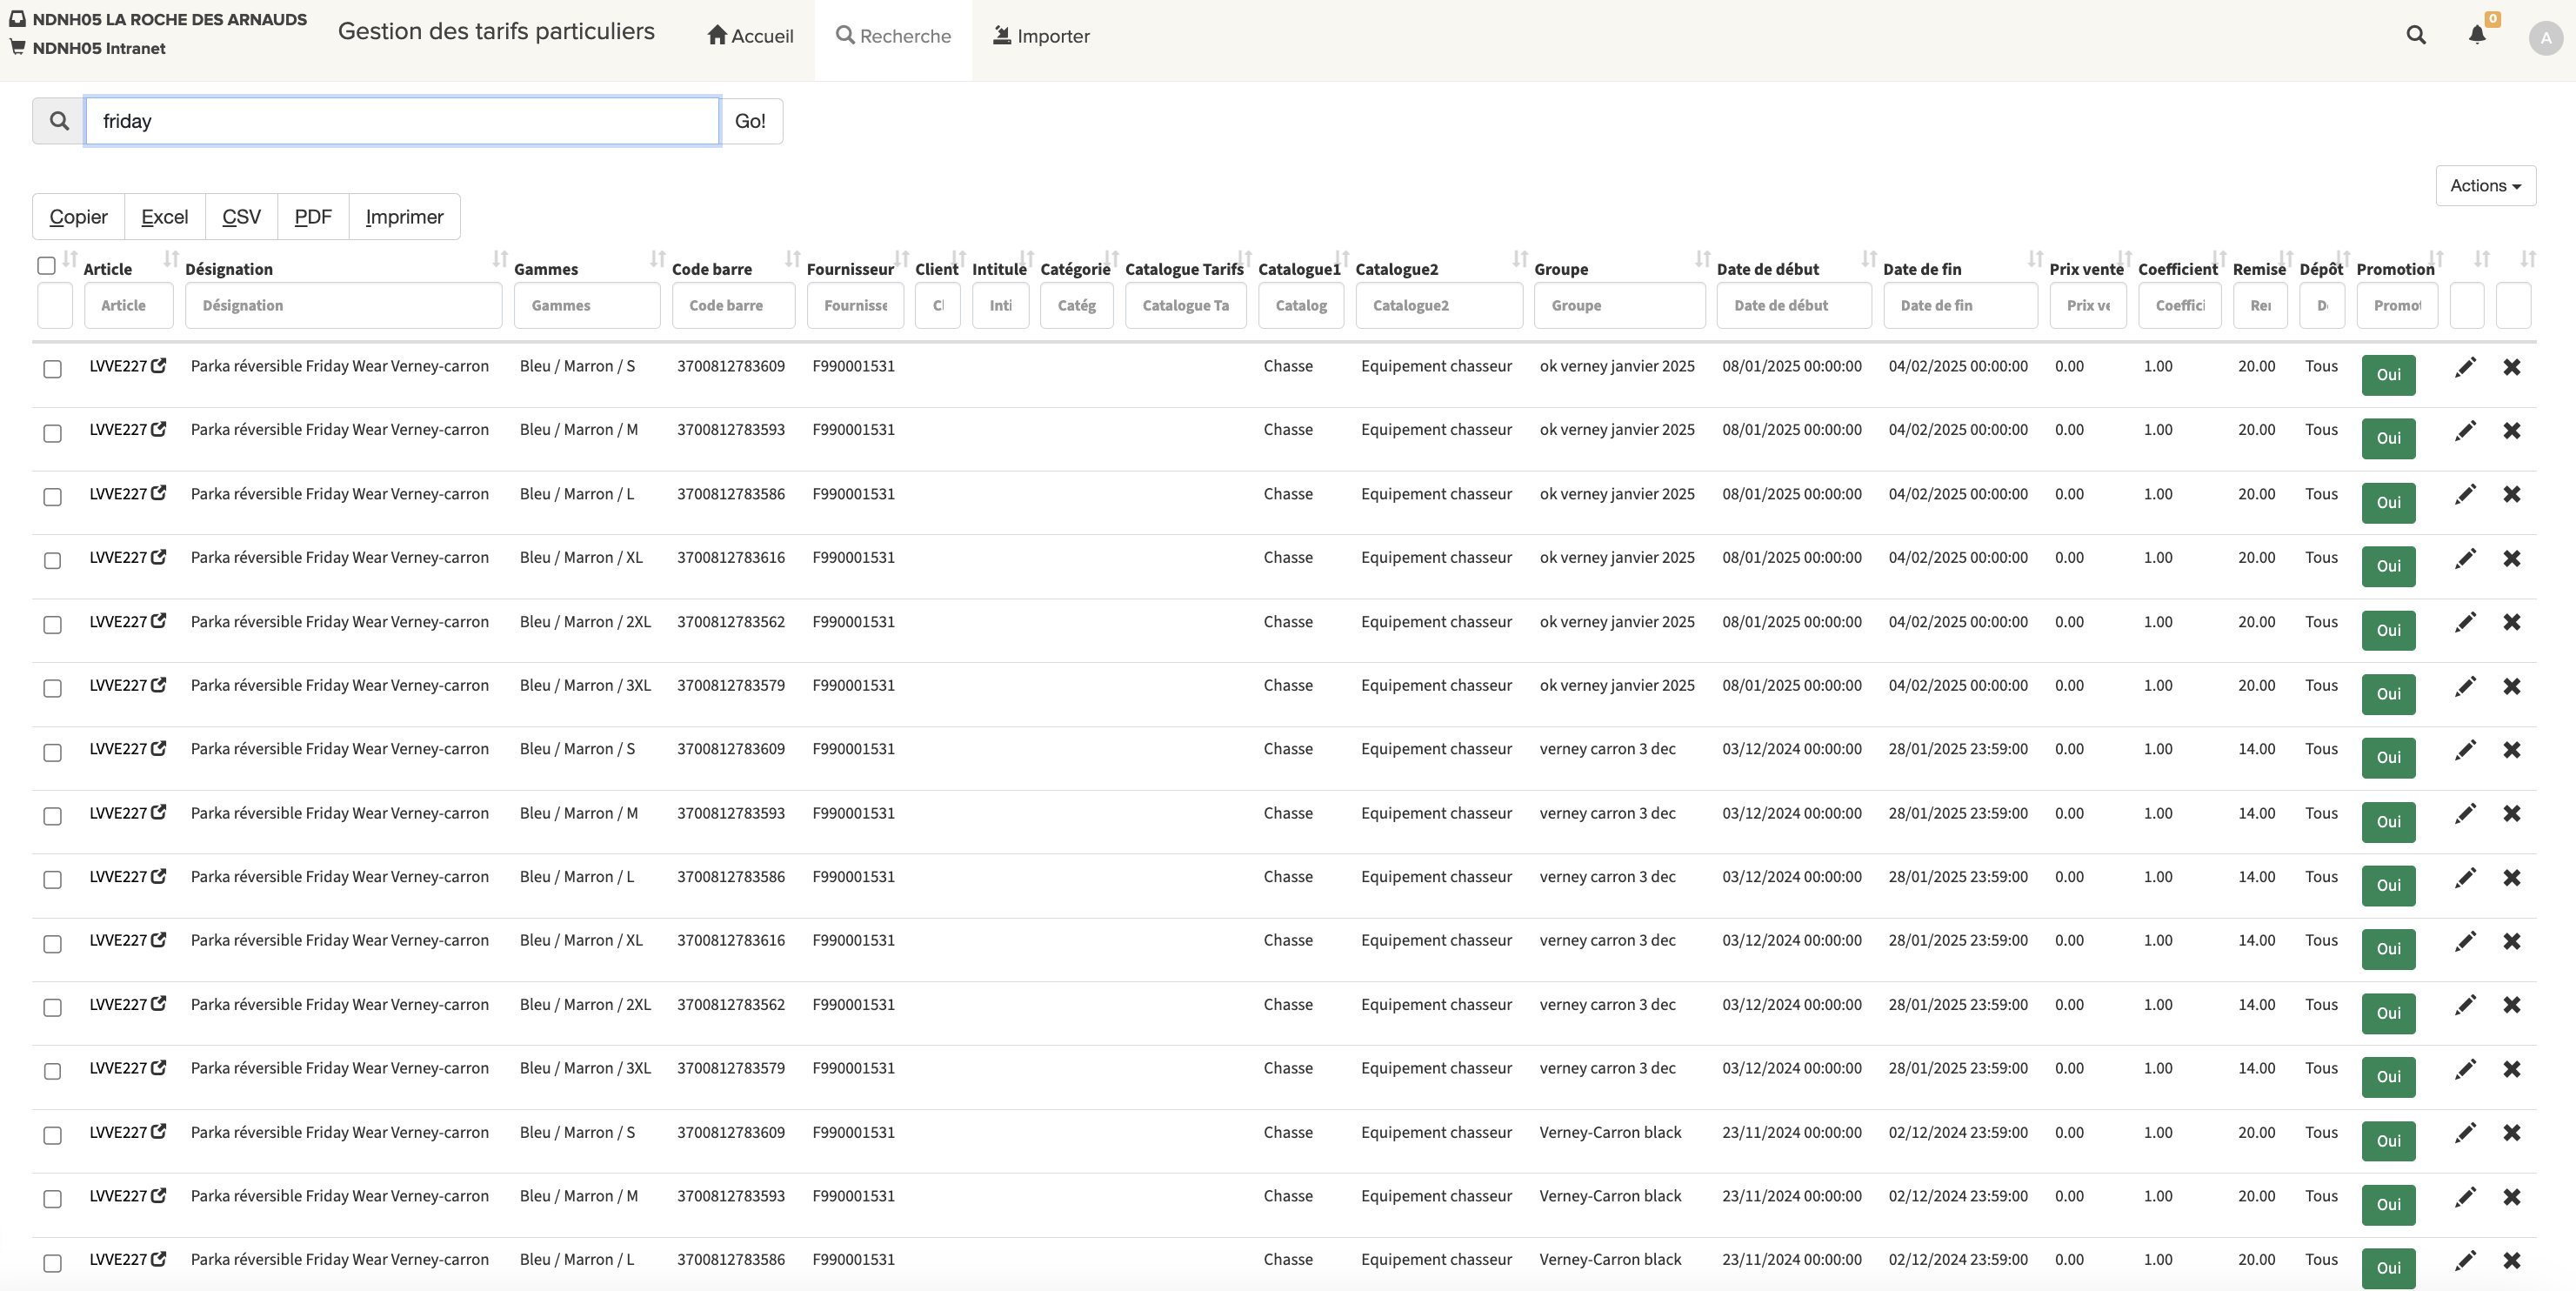Edit the 3700812783609 Verney-Carron black row
This screenshot has width=2576, height=1291.
point(2466,1133)
